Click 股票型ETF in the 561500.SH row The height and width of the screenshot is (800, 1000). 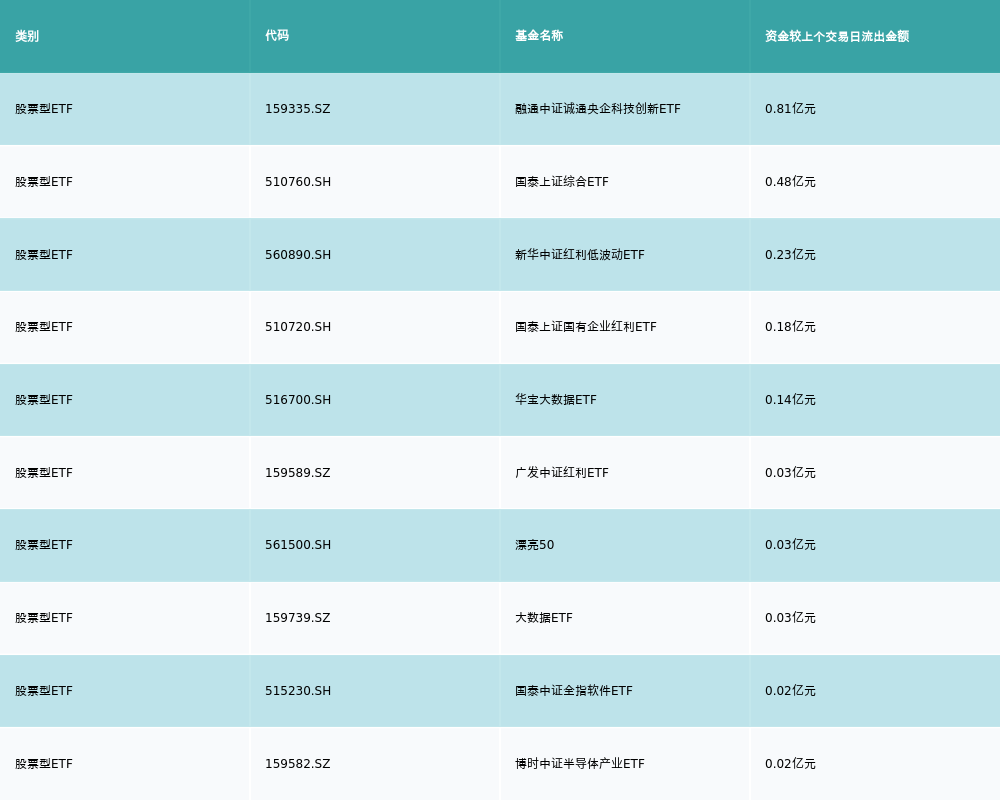(44, 545)
